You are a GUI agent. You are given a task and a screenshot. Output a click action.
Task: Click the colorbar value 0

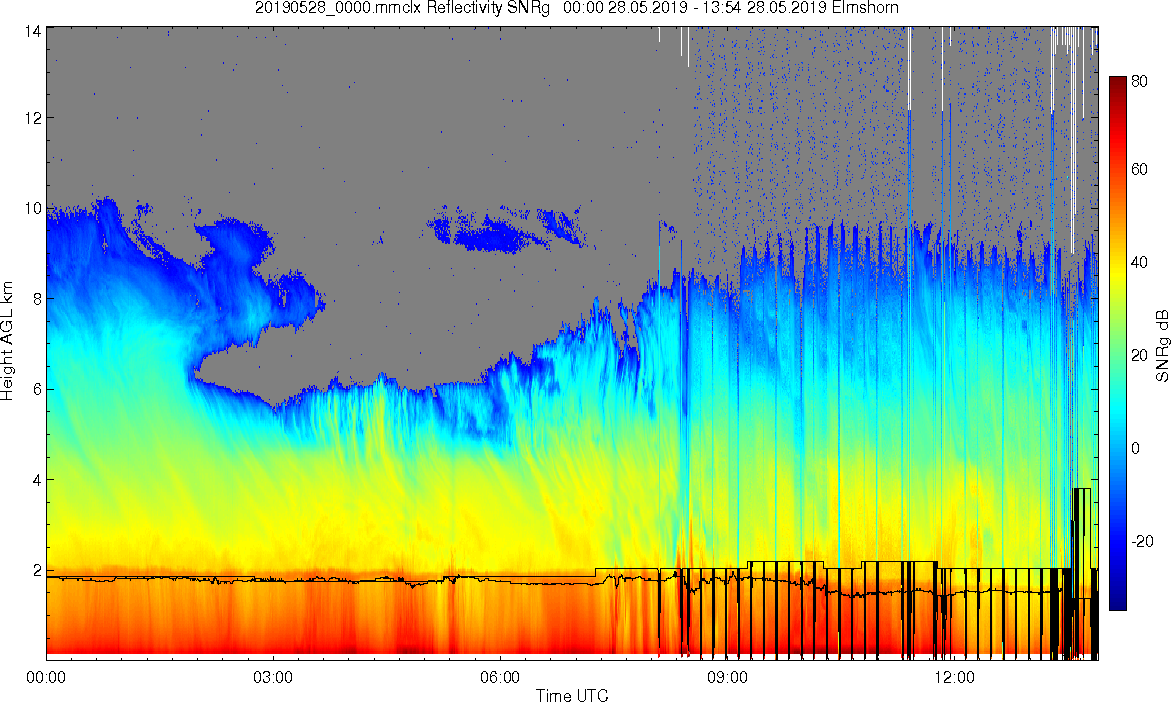coord(1136,448)
